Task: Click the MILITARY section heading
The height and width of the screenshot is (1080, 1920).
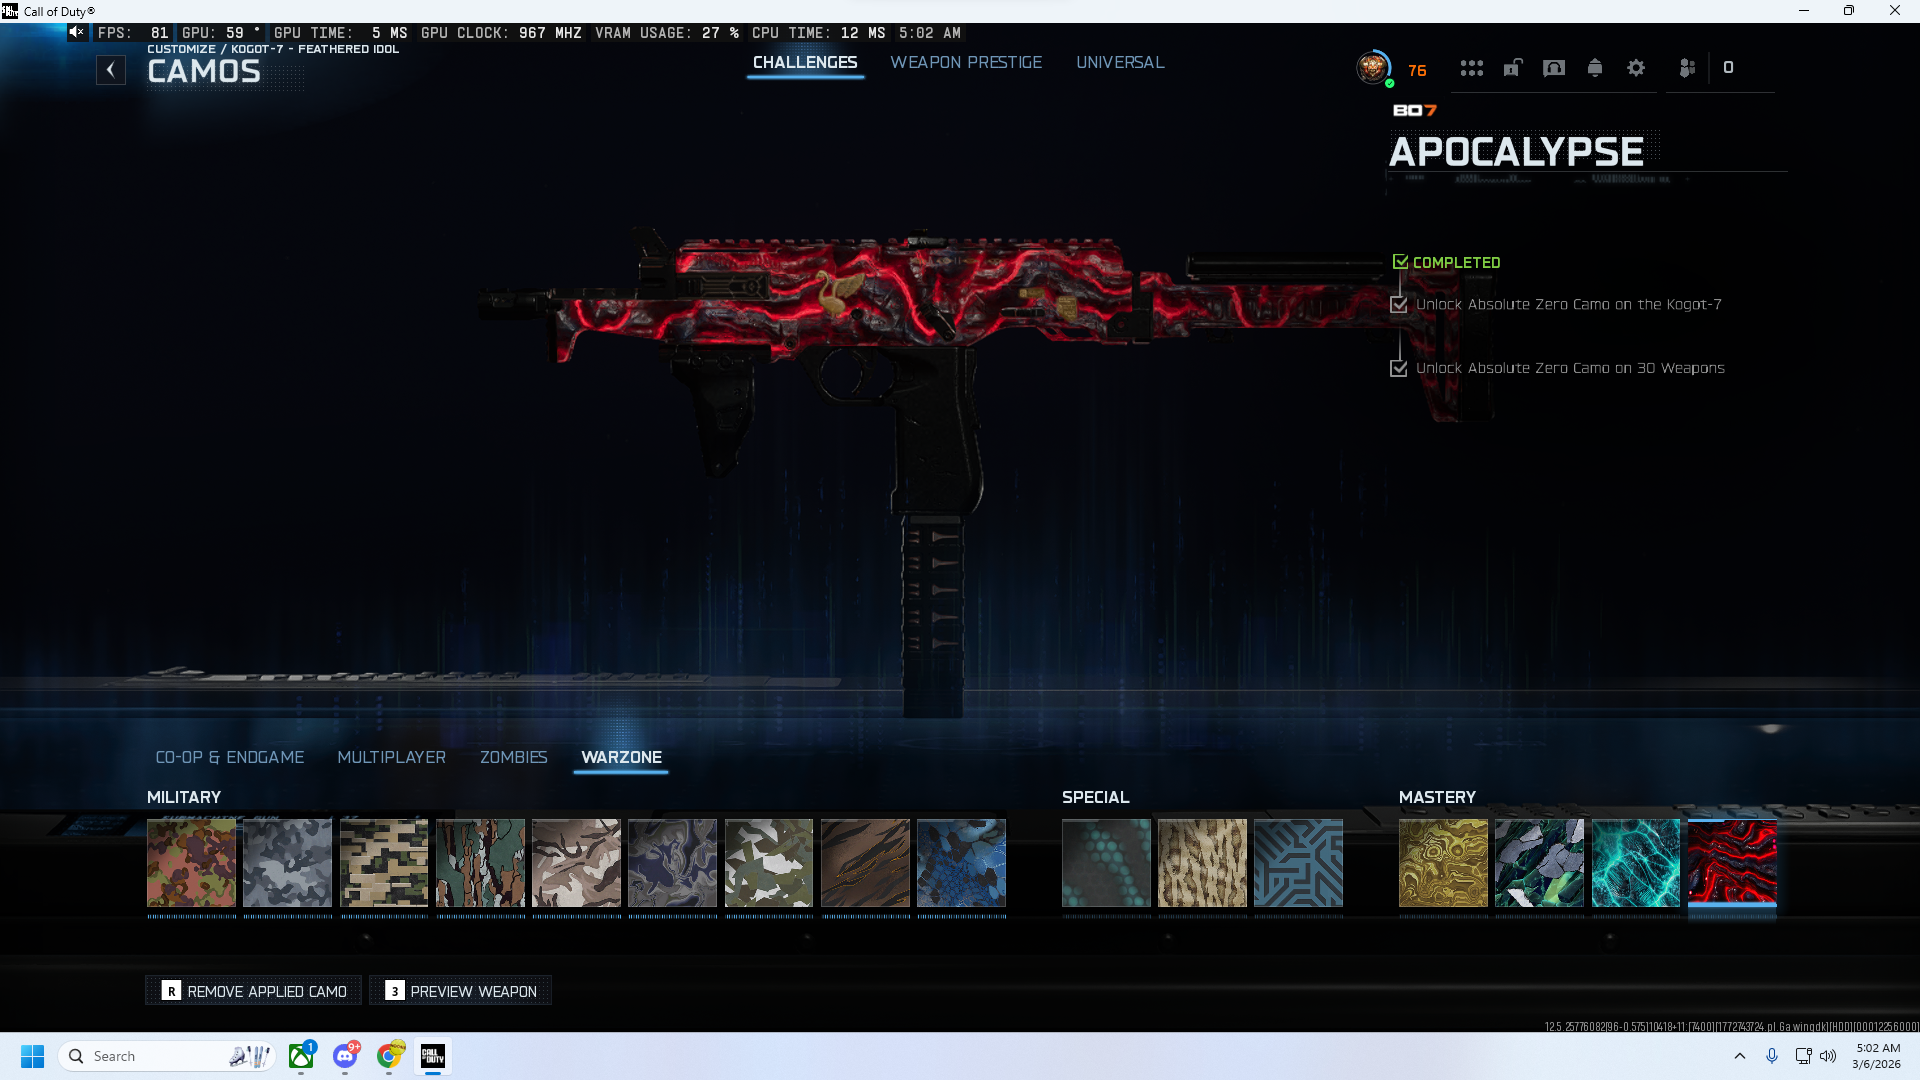Action: point(184,797)
